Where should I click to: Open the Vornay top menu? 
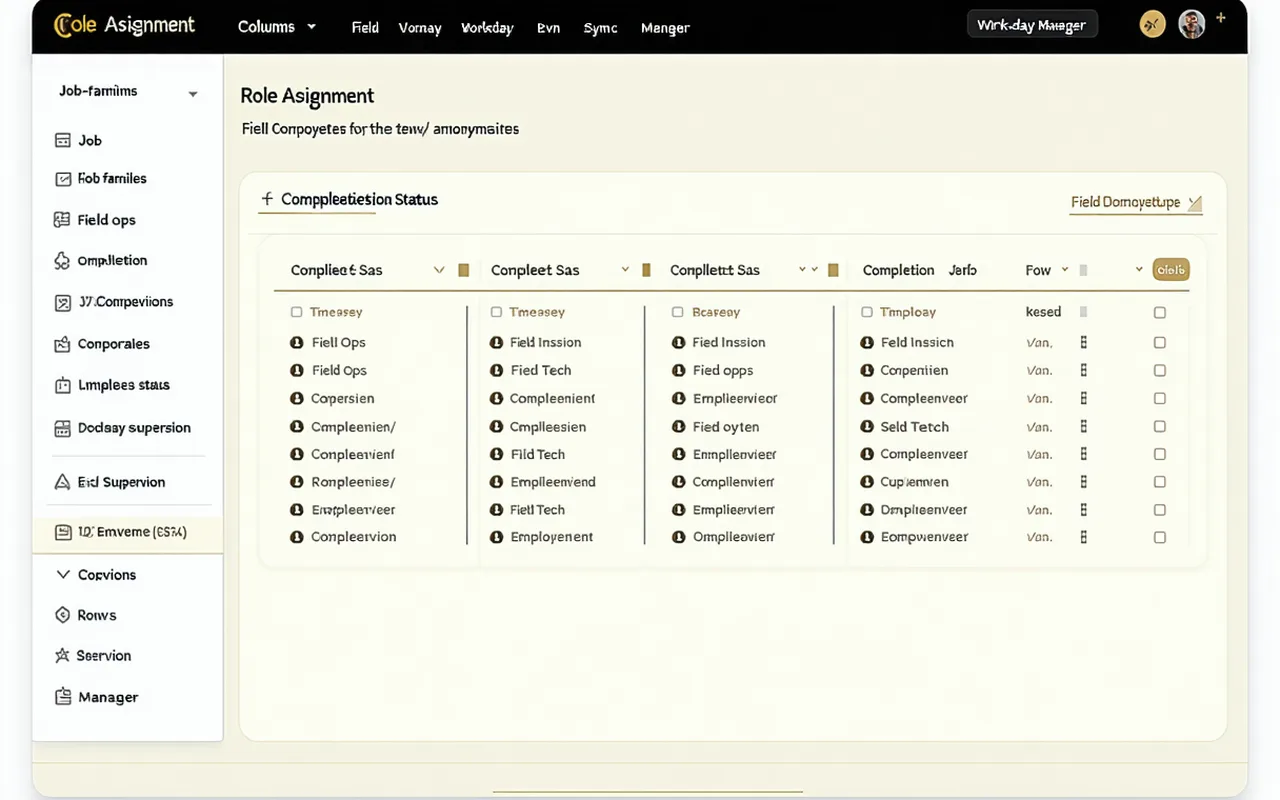coord(420,28)
